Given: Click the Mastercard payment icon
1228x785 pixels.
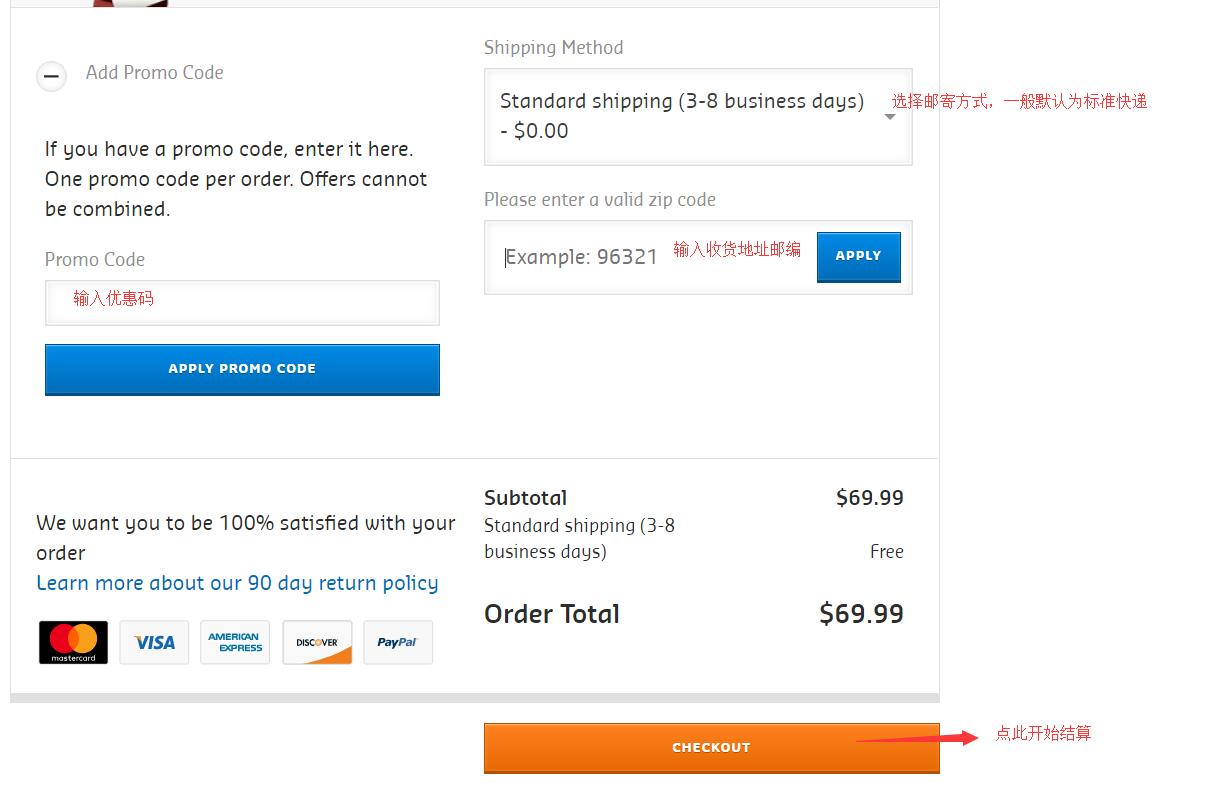Looking at the screenshot, I should pyautogui.click(x=73, y=642).
